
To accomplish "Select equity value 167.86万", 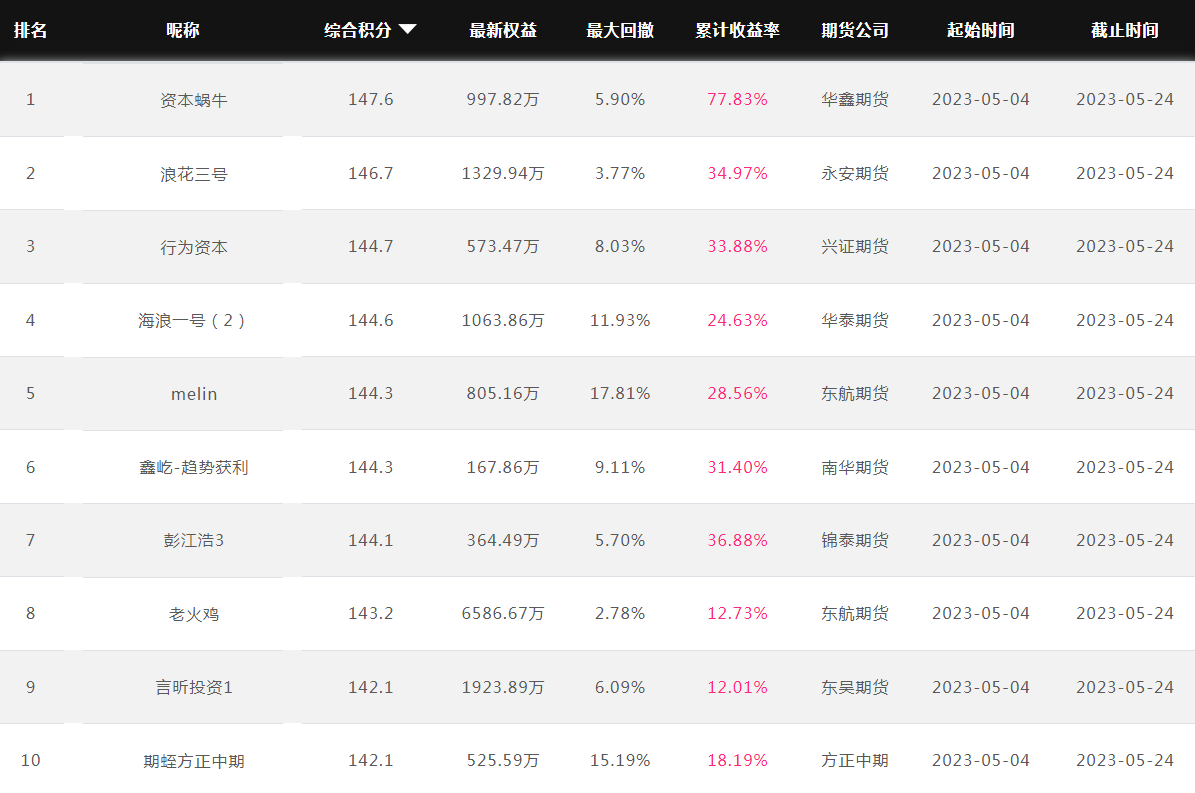I will (503, 467).
